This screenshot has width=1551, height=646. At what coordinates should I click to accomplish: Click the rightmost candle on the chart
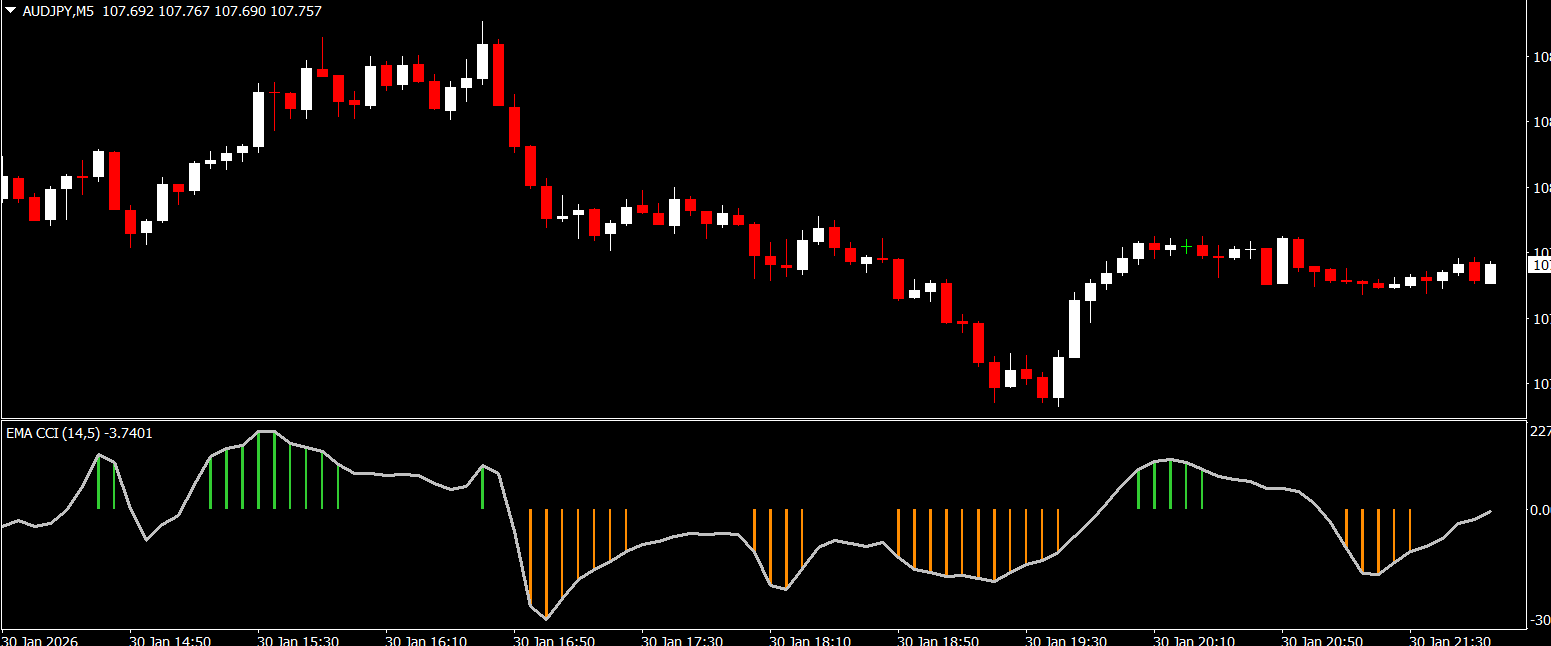(x=1490, y=273)
